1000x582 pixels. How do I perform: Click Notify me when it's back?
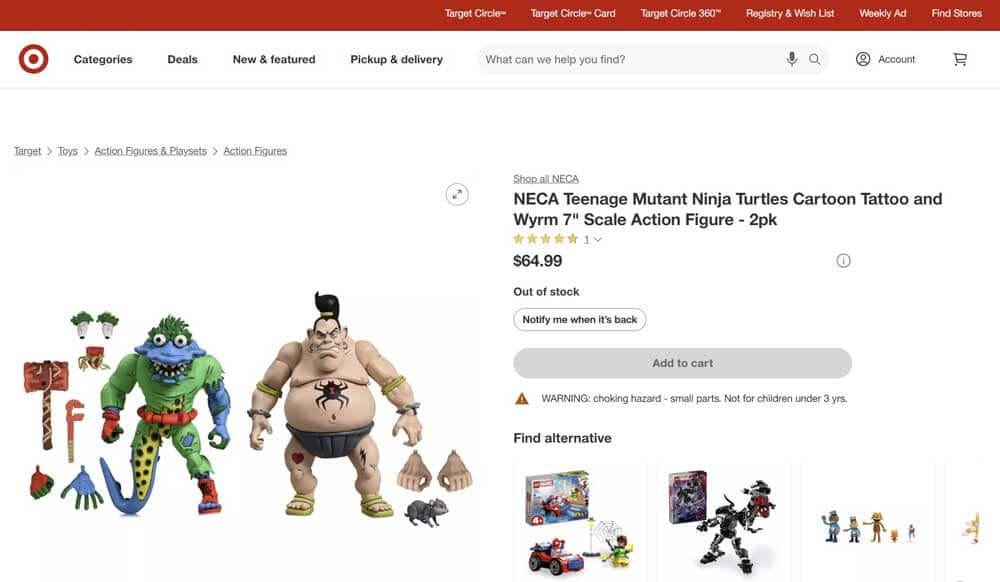[579, 319]
